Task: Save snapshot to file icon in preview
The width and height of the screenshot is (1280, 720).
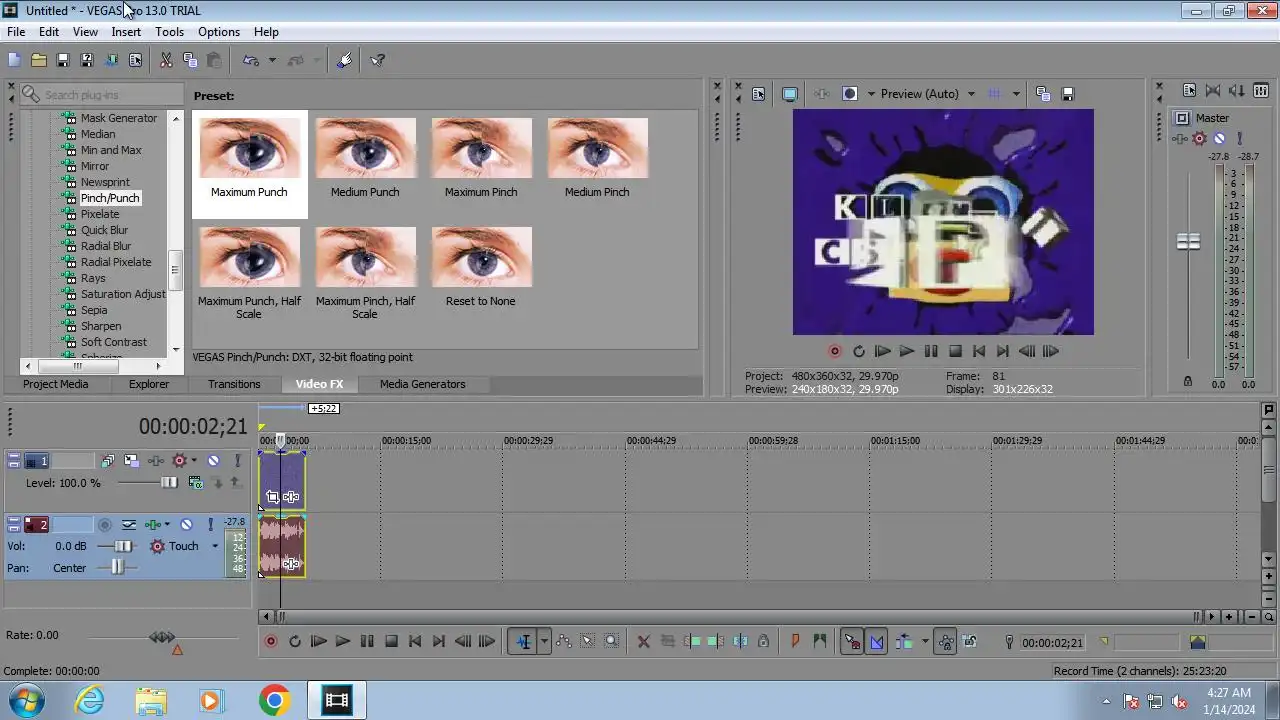Action: [x=1068, y=94]
